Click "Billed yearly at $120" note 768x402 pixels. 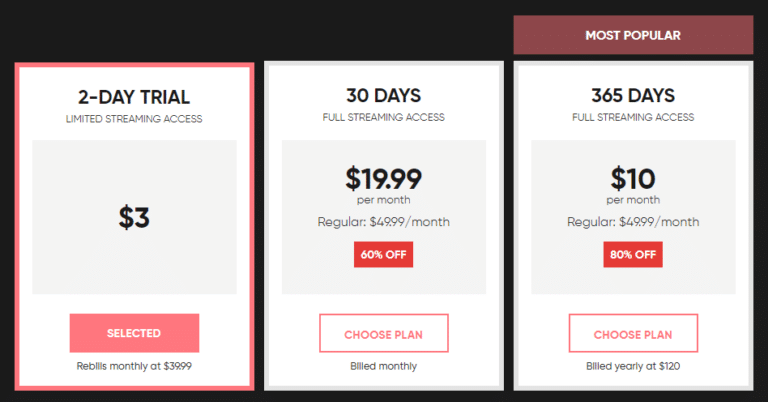pos(633,366)
